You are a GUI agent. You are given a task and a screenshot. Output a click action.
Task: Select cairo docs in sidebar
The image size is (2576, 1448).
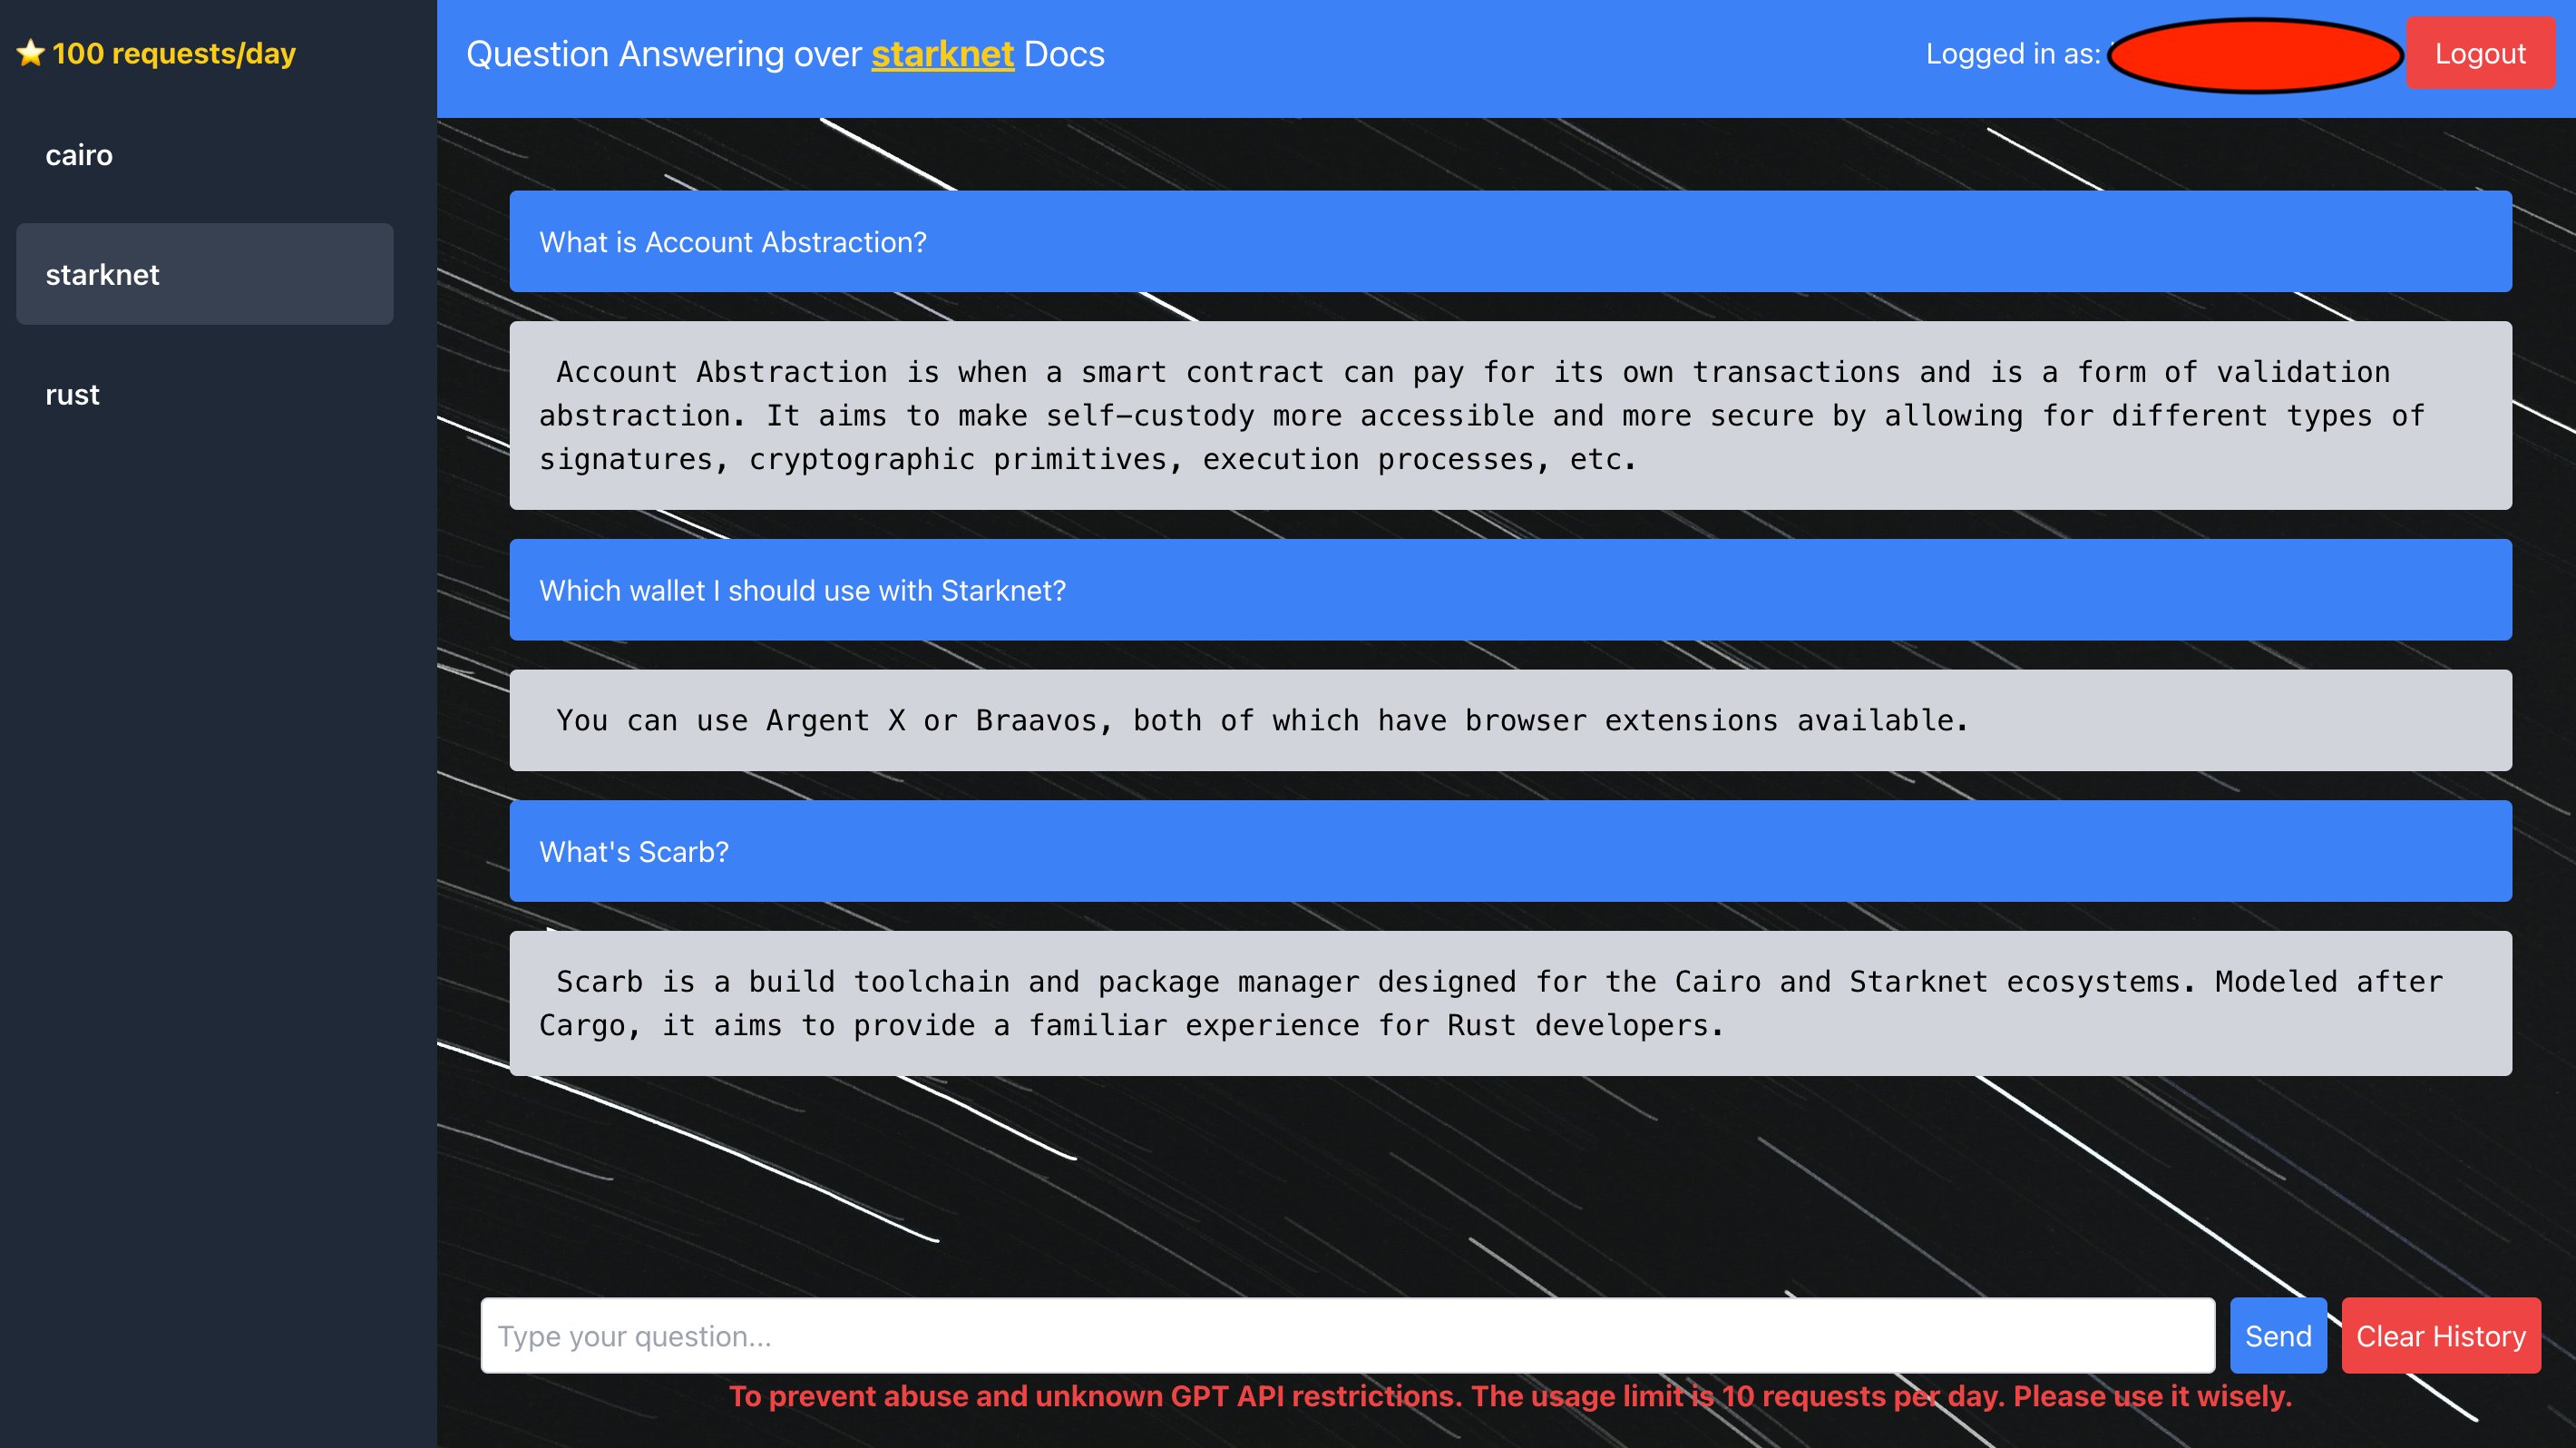point(79,155)
